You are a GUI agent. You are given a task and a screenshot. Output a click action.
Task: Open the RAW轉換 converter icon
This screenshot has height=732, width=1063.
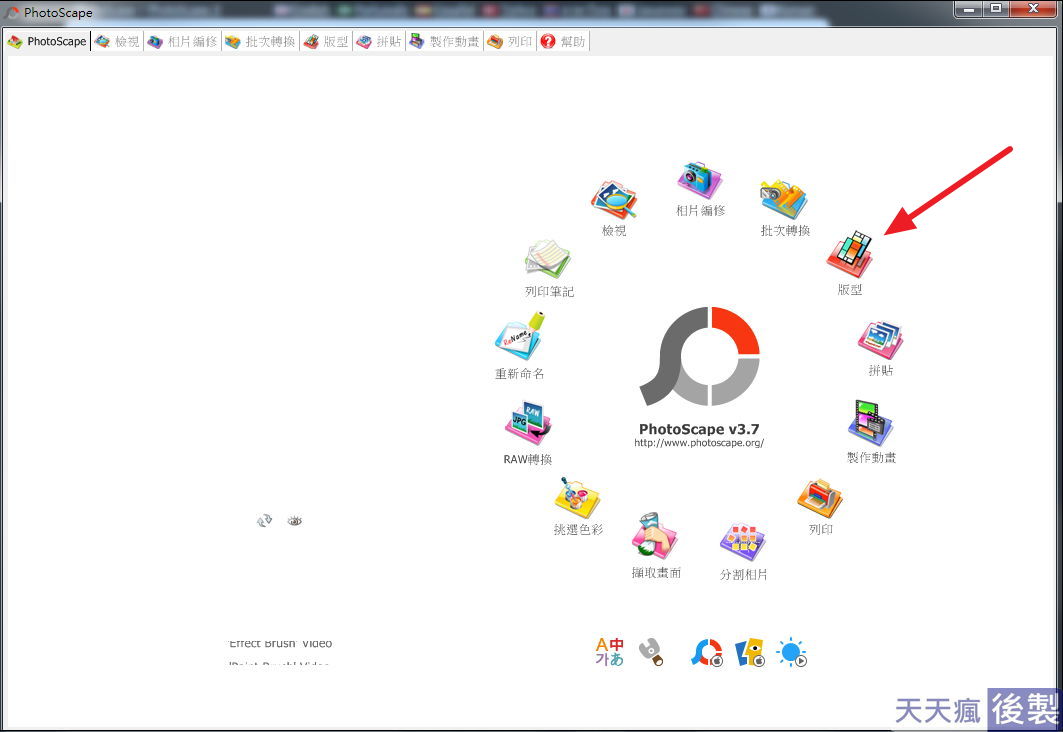528,424
